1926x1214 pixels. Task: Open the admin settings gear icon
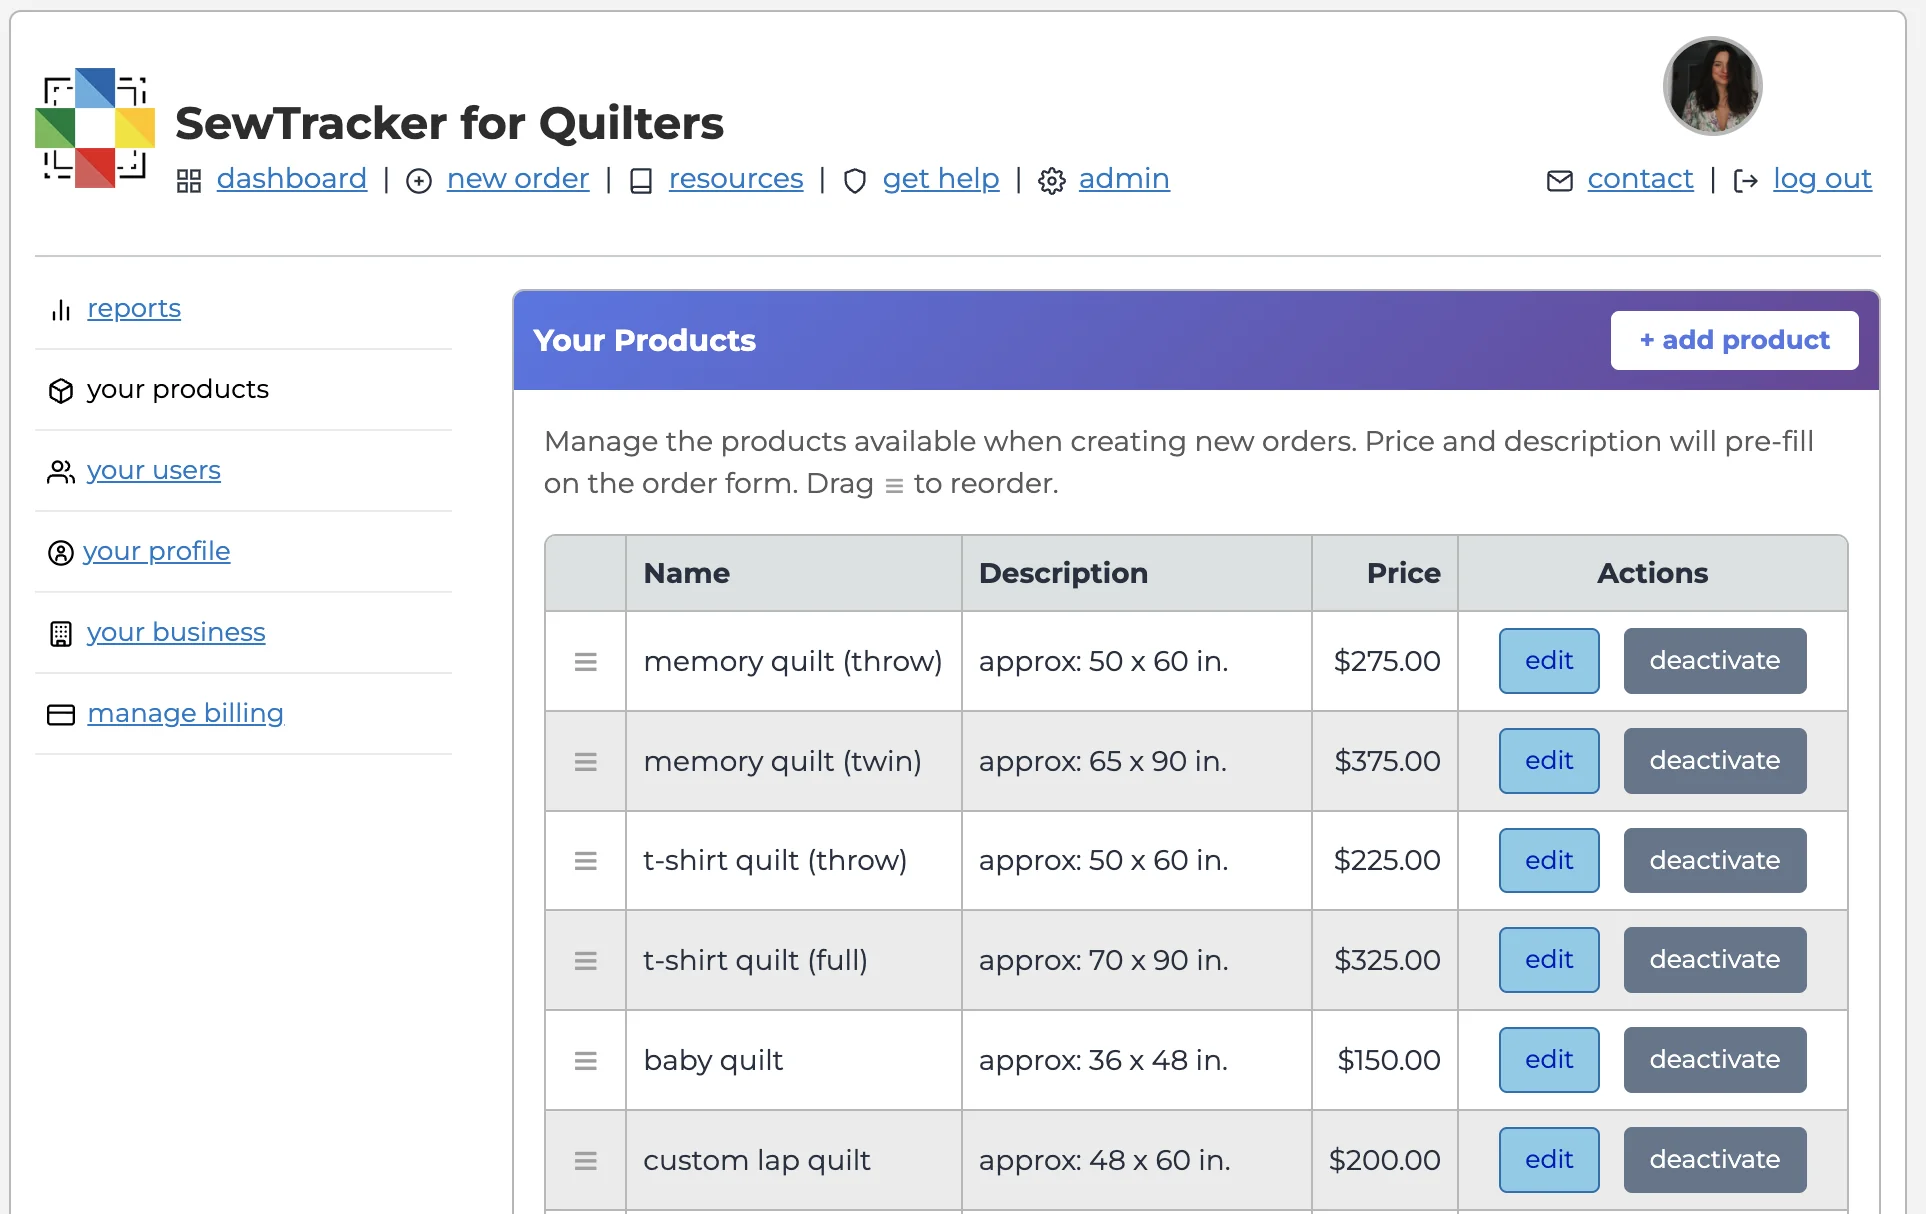[1051, 181]
